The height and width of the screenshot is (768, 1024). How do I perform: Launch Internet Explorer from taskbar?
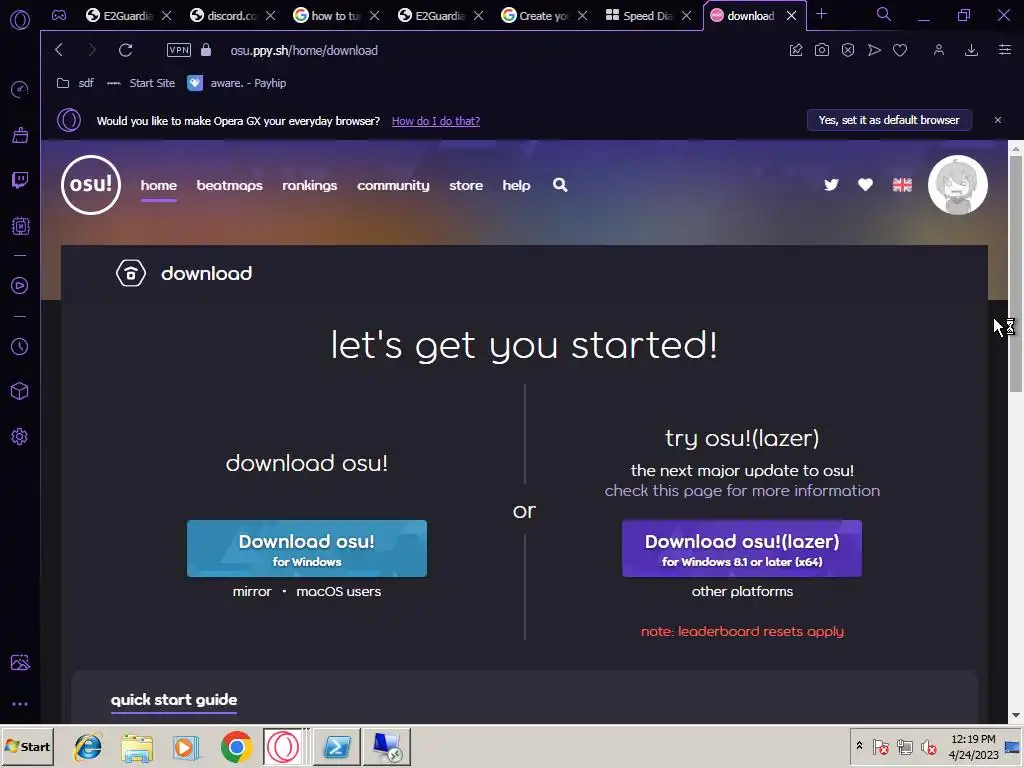[x=88, y=747]
